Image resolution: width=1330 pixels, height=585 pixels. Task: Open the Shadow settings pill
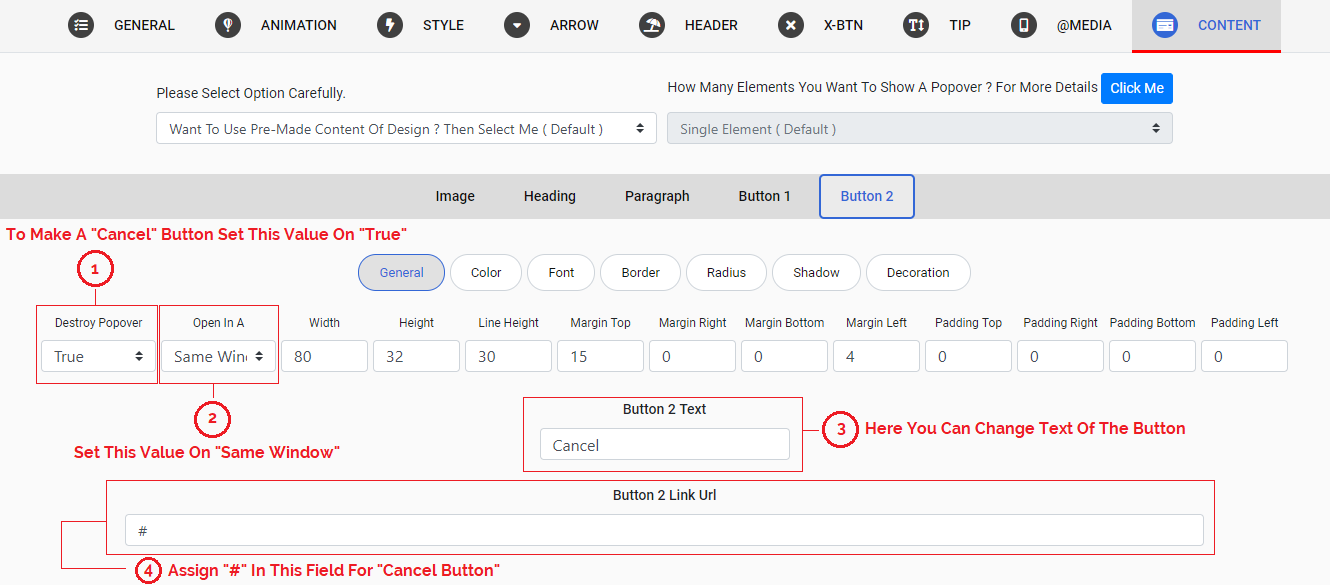(x=816, y=272)
